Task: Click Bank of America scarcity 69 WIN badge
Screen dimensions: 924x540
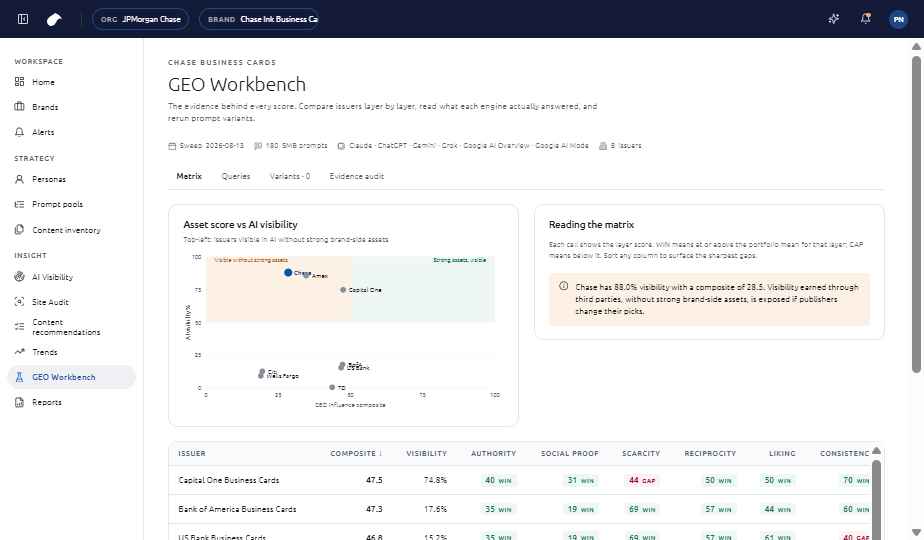Action: click(x=642, y=509)
